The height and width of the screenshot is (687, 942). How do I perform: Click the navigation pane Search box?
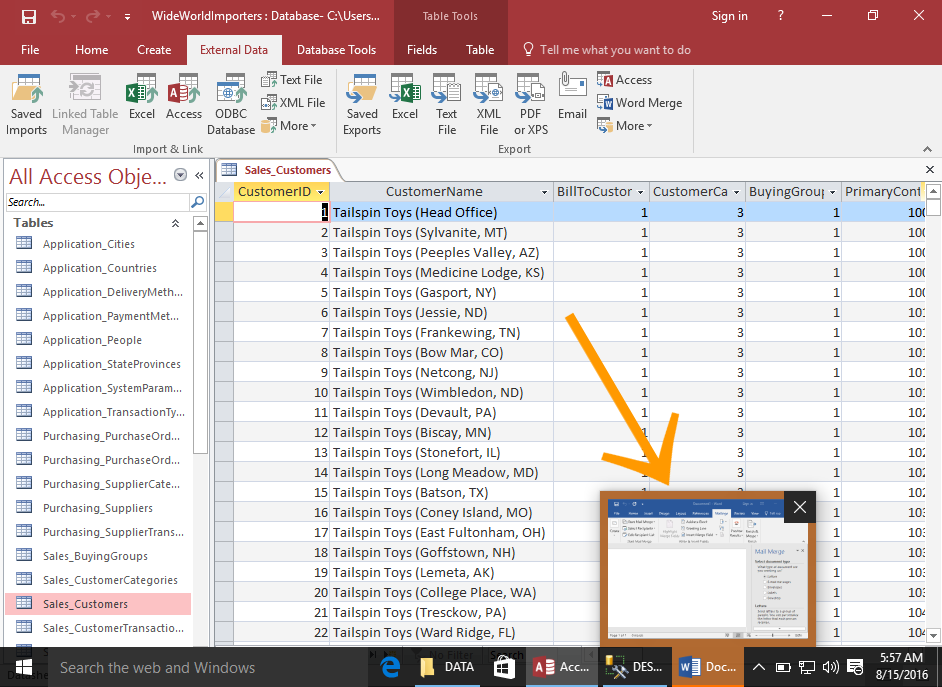pyautogui.click(x=98, y=202)
